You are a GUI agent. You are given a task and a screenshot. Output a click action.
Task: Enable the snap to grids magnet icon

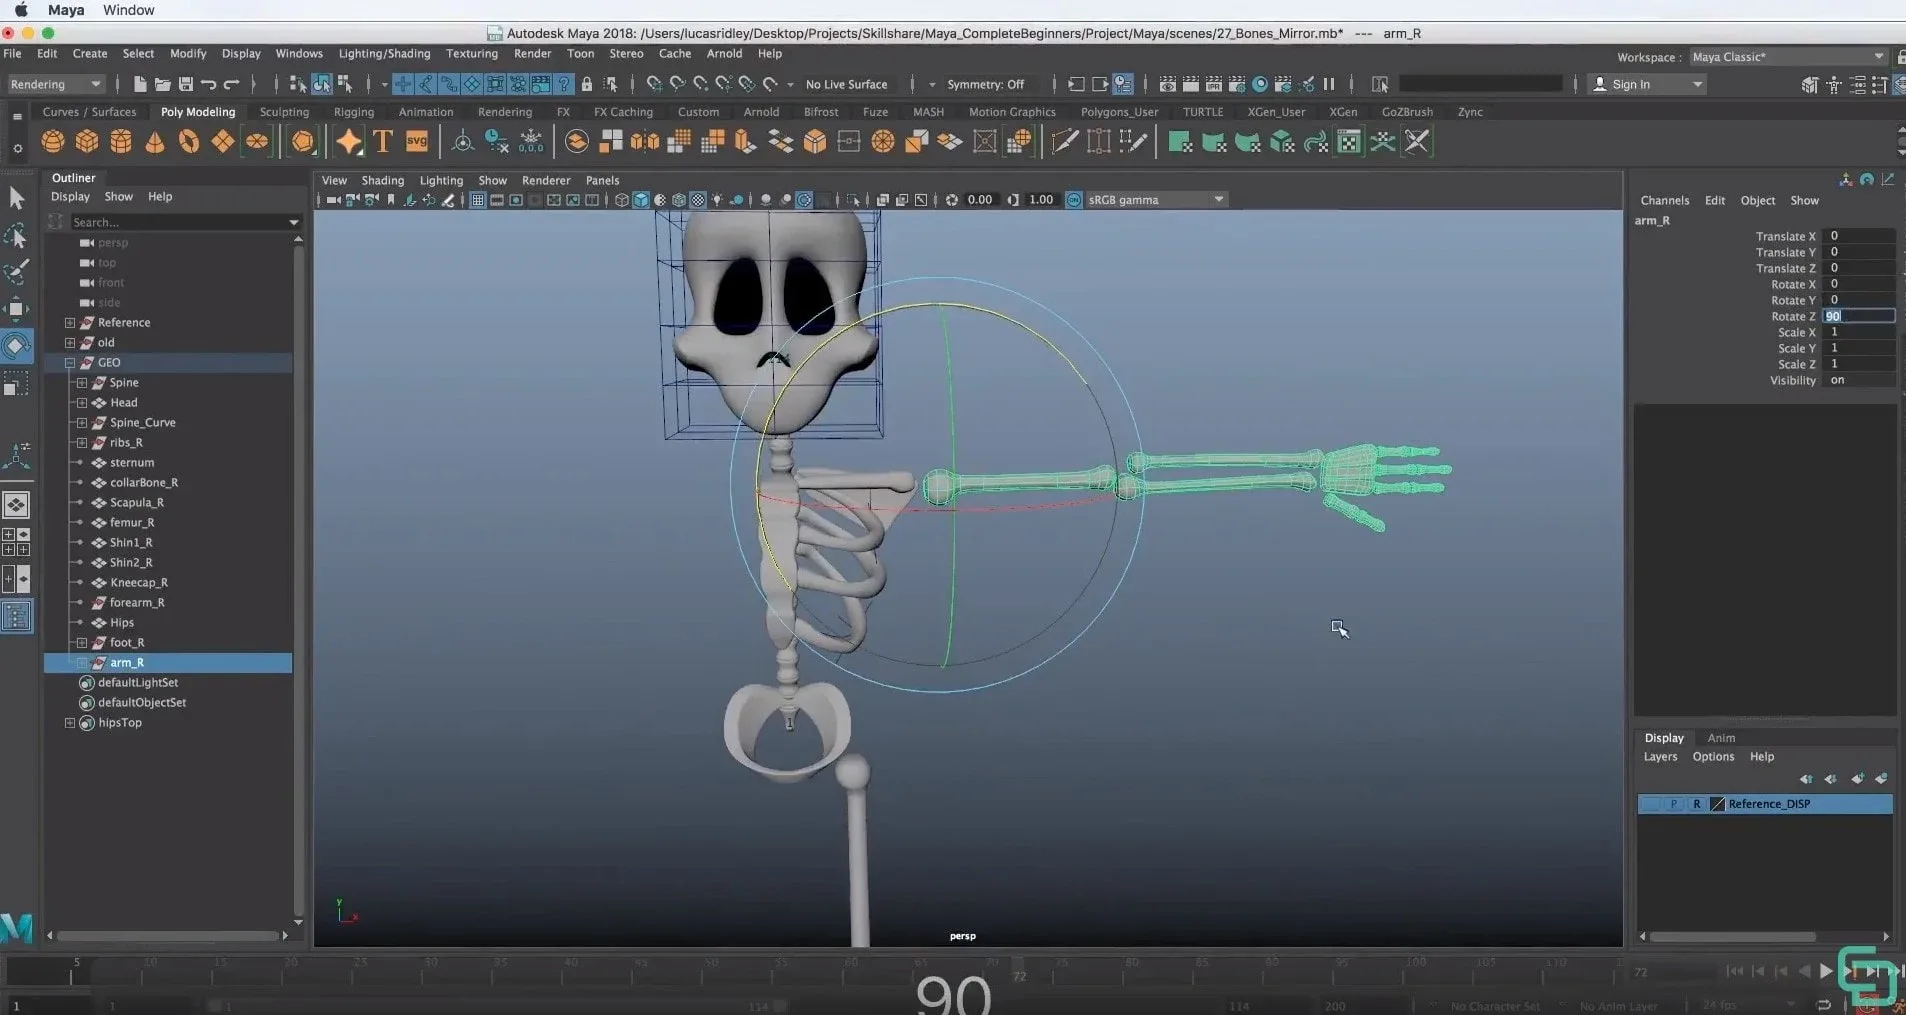click(x=655, y=84)
